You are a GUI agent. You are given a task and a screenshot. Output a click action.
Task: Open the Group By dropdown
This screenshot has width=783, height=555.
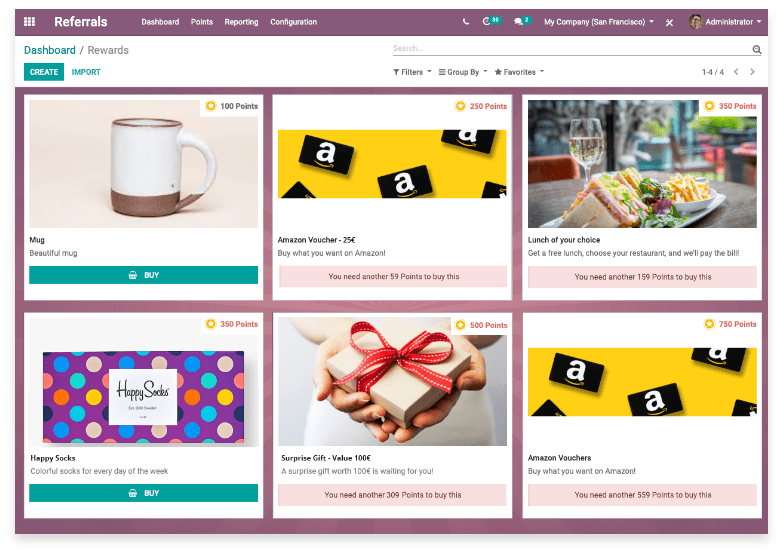pyautogui.click(x=463, y=72)
